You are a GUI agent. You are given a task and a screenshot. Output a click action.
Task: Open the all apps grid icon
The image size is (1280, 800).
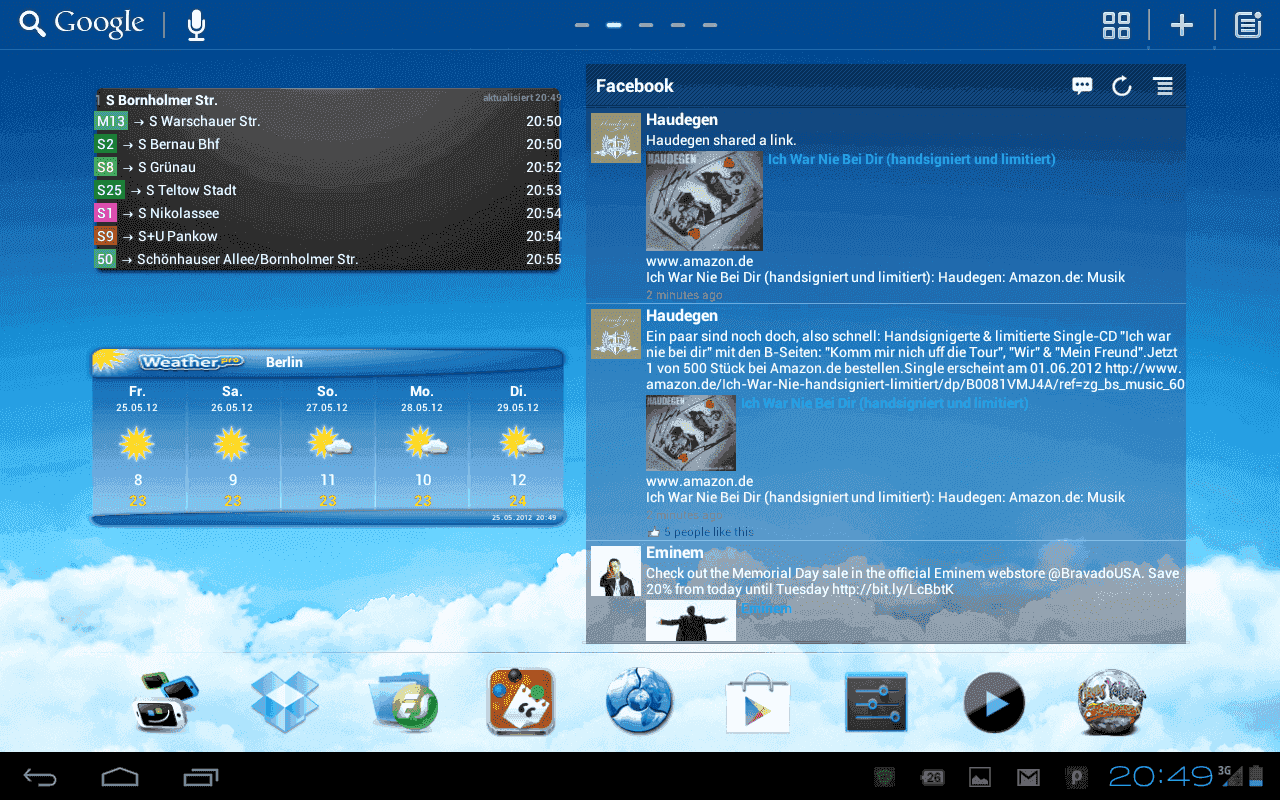[x=1116, y=25]
